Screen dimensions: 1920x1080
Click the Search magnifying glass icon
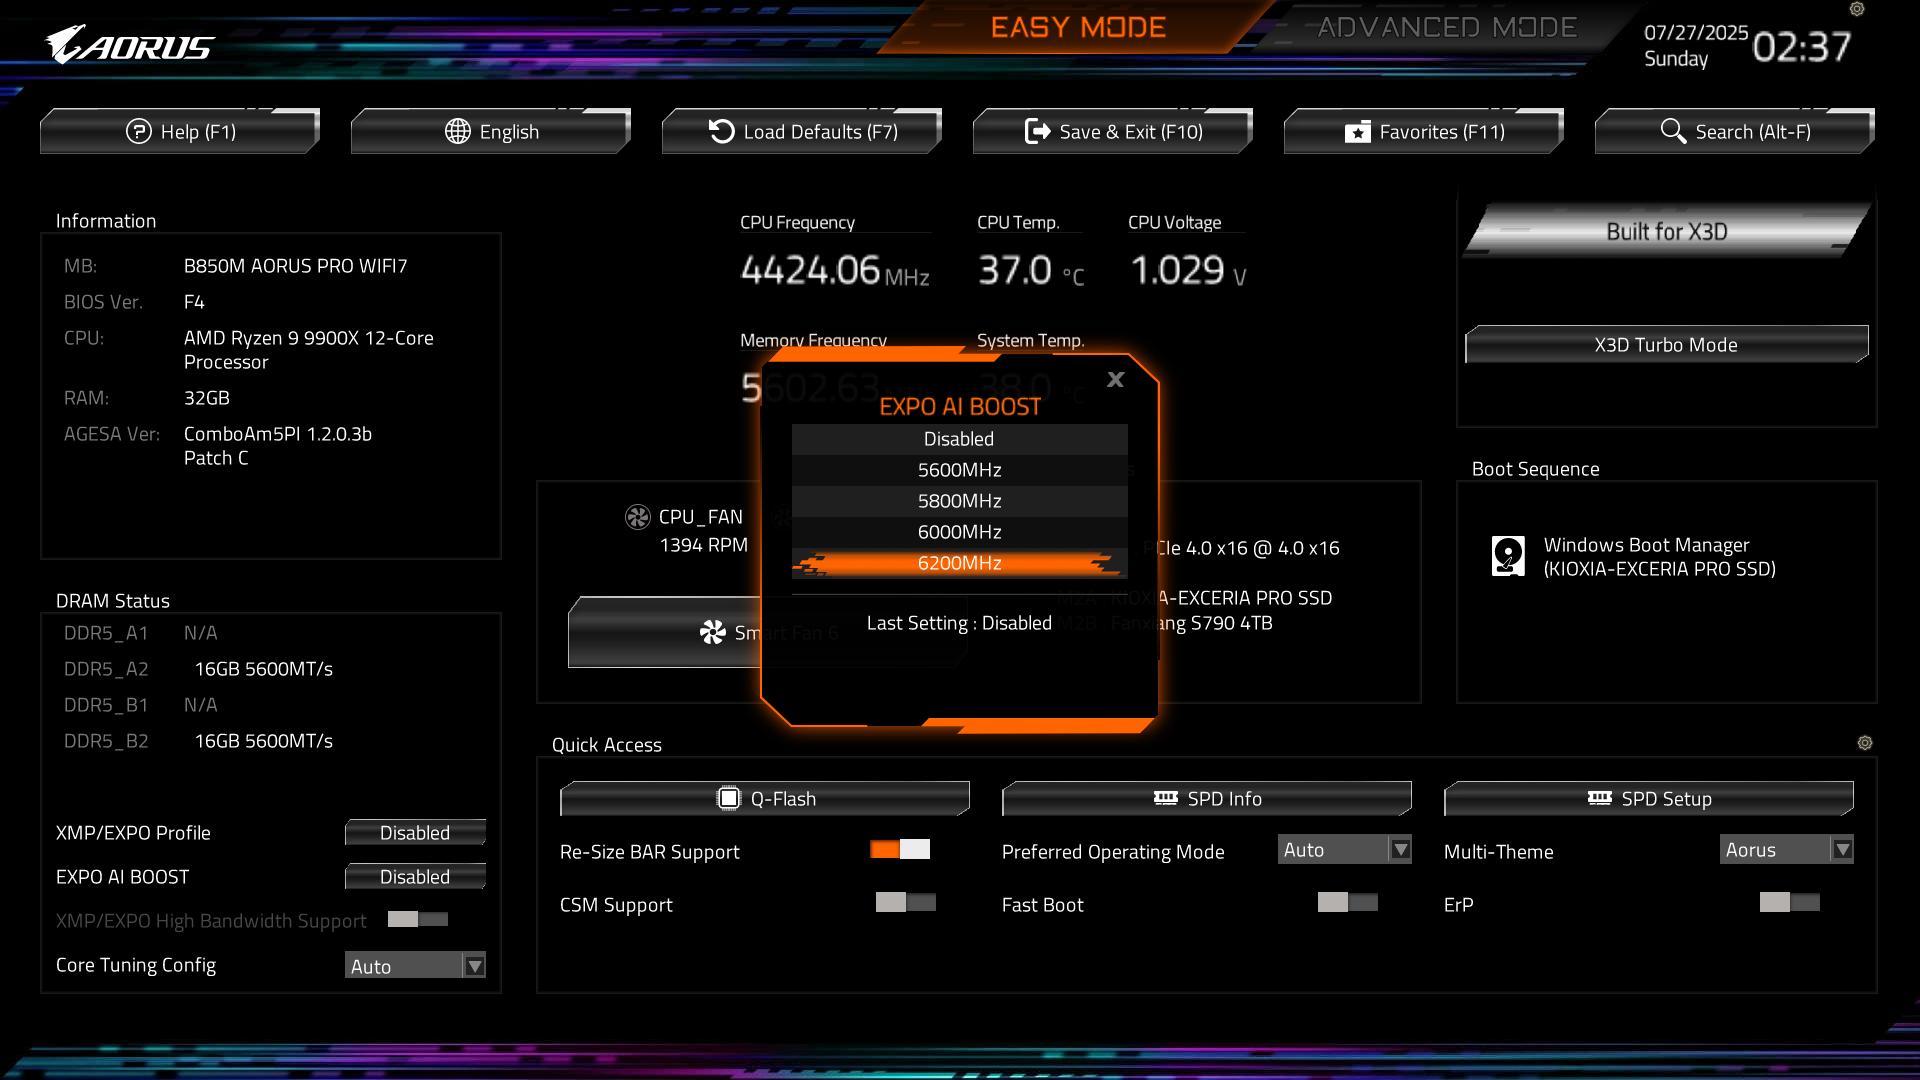pyautogui.click(x=1672, y=131)
